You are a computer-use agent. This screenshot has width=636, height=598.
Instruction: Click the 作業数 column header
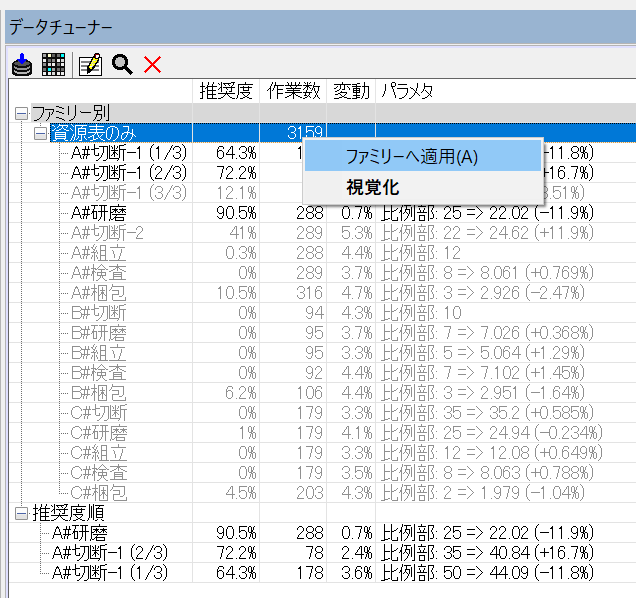294,91
